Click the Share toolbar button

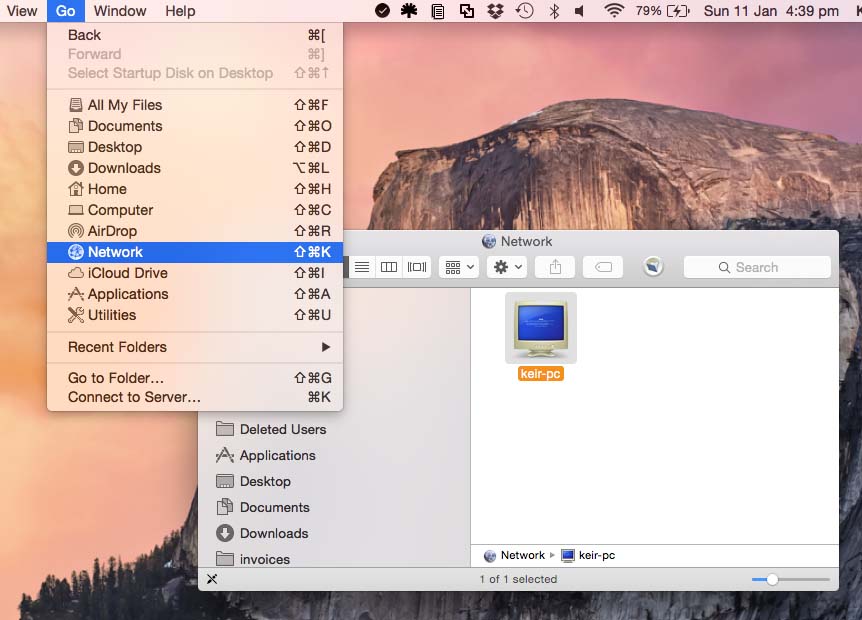point(555,268)
